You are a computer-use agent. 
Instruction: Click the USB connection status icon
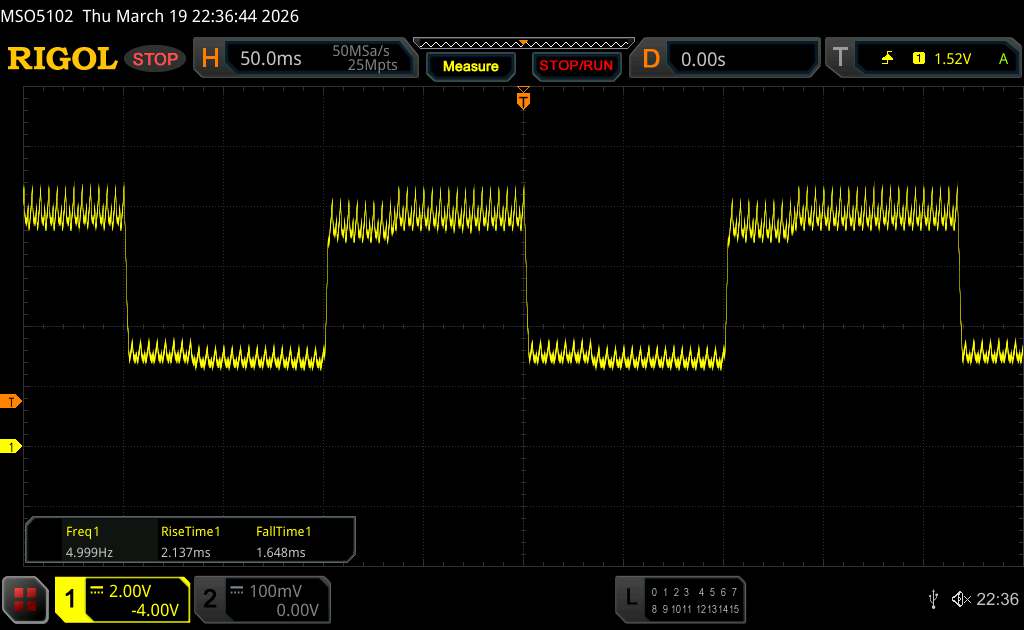click(934, 598)
